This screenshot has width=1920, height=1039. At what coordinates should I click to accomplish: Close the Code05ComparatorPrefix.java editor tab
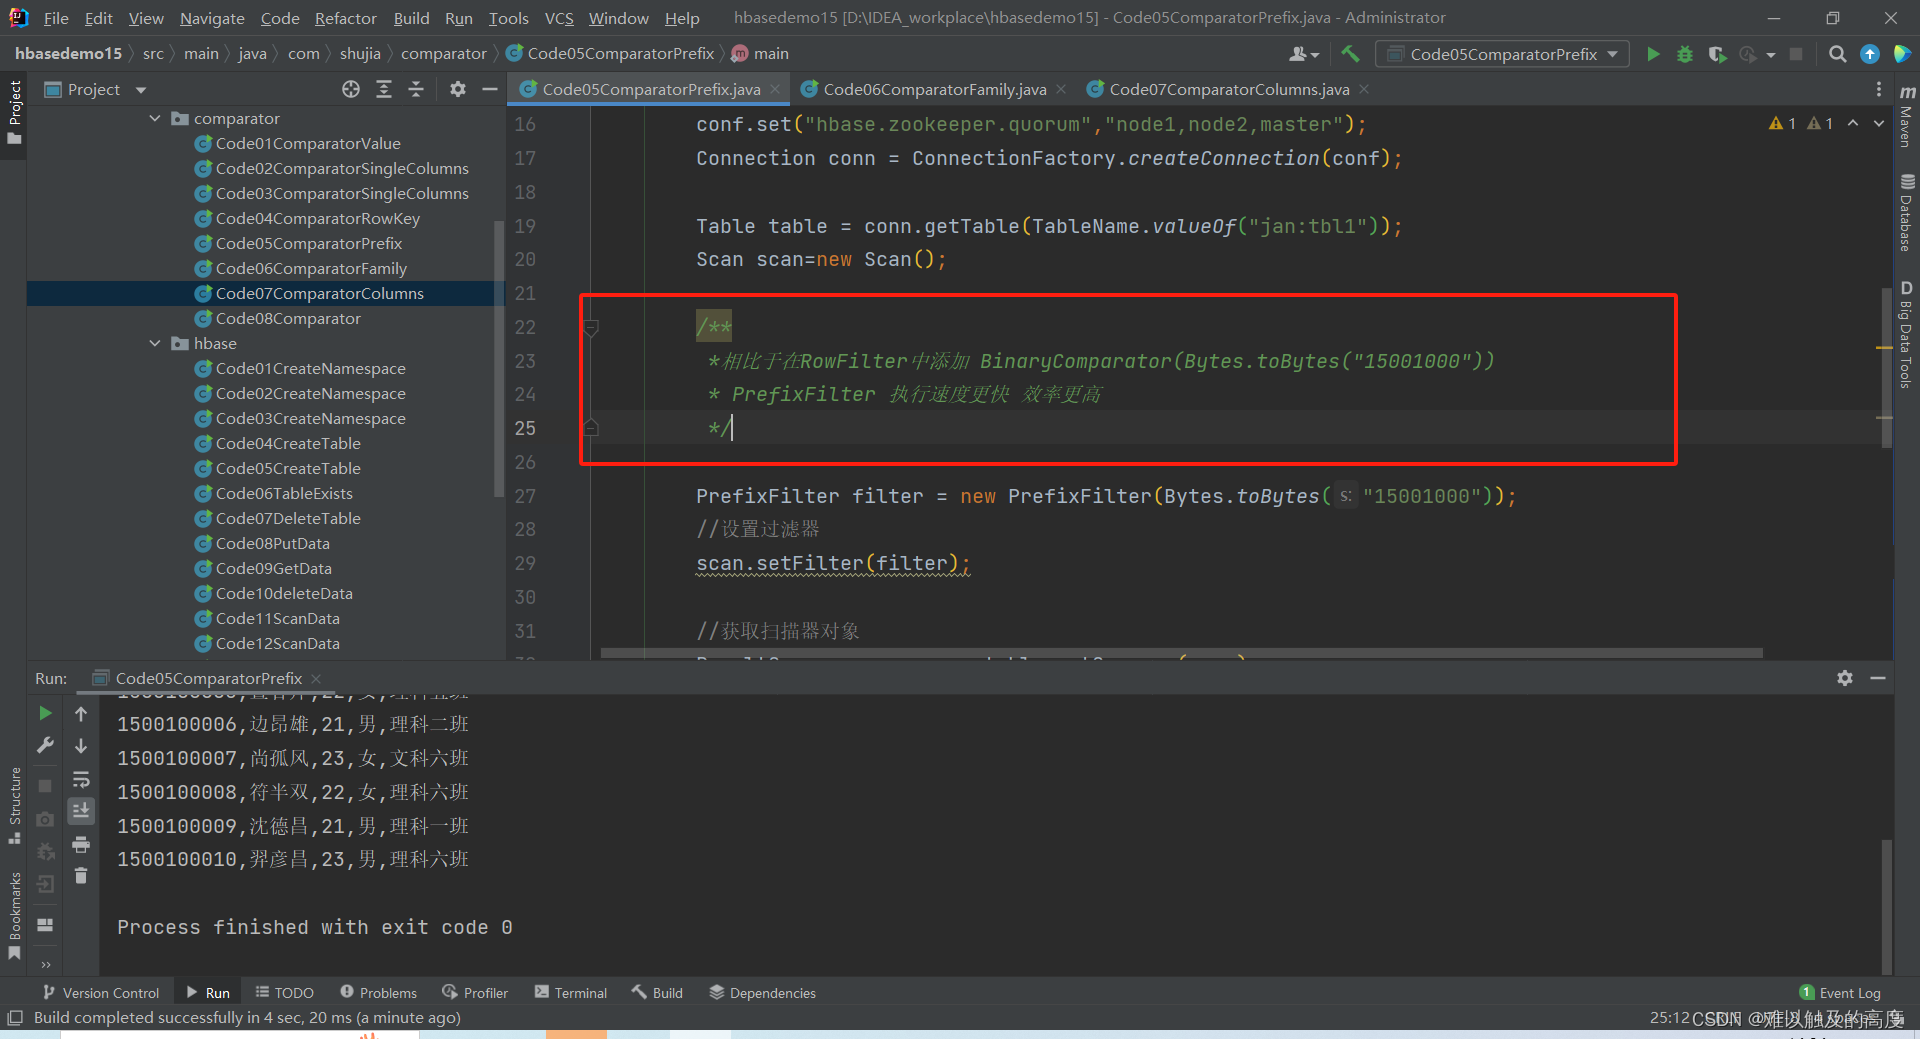point(775,89)
